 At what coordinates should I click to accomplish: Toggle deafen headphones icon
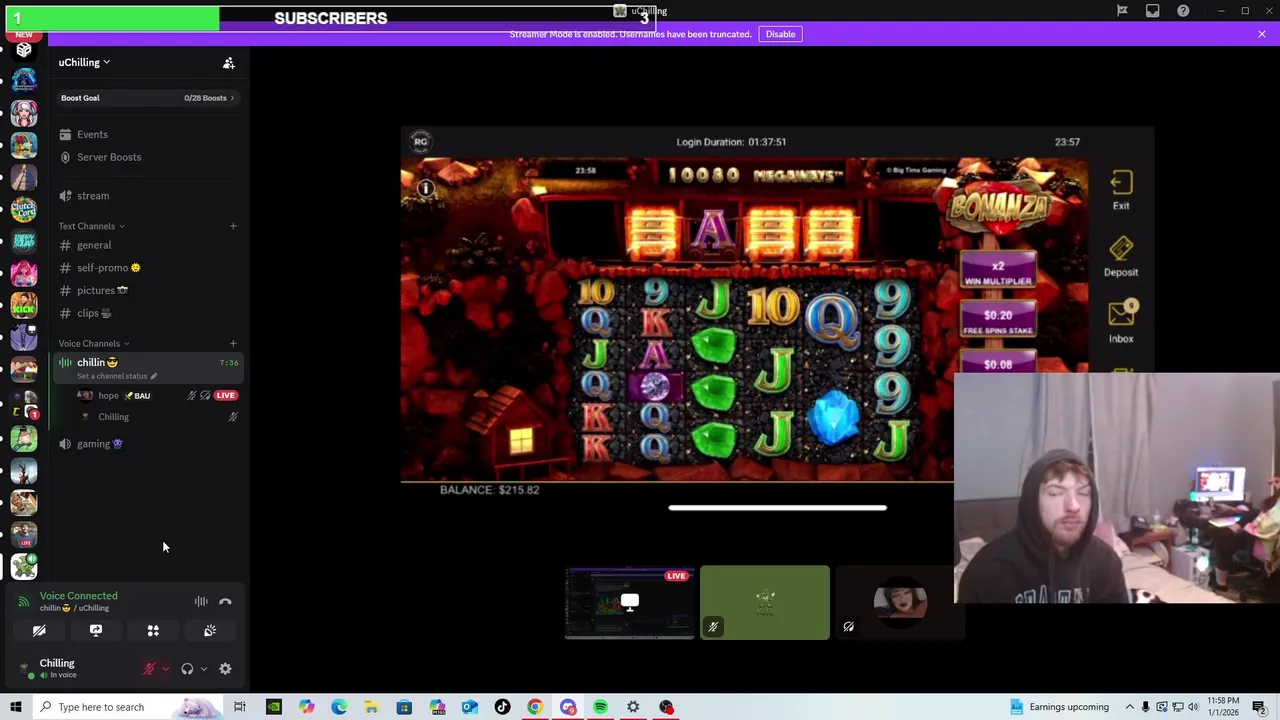pyautogui.click(x=187, y=669)
